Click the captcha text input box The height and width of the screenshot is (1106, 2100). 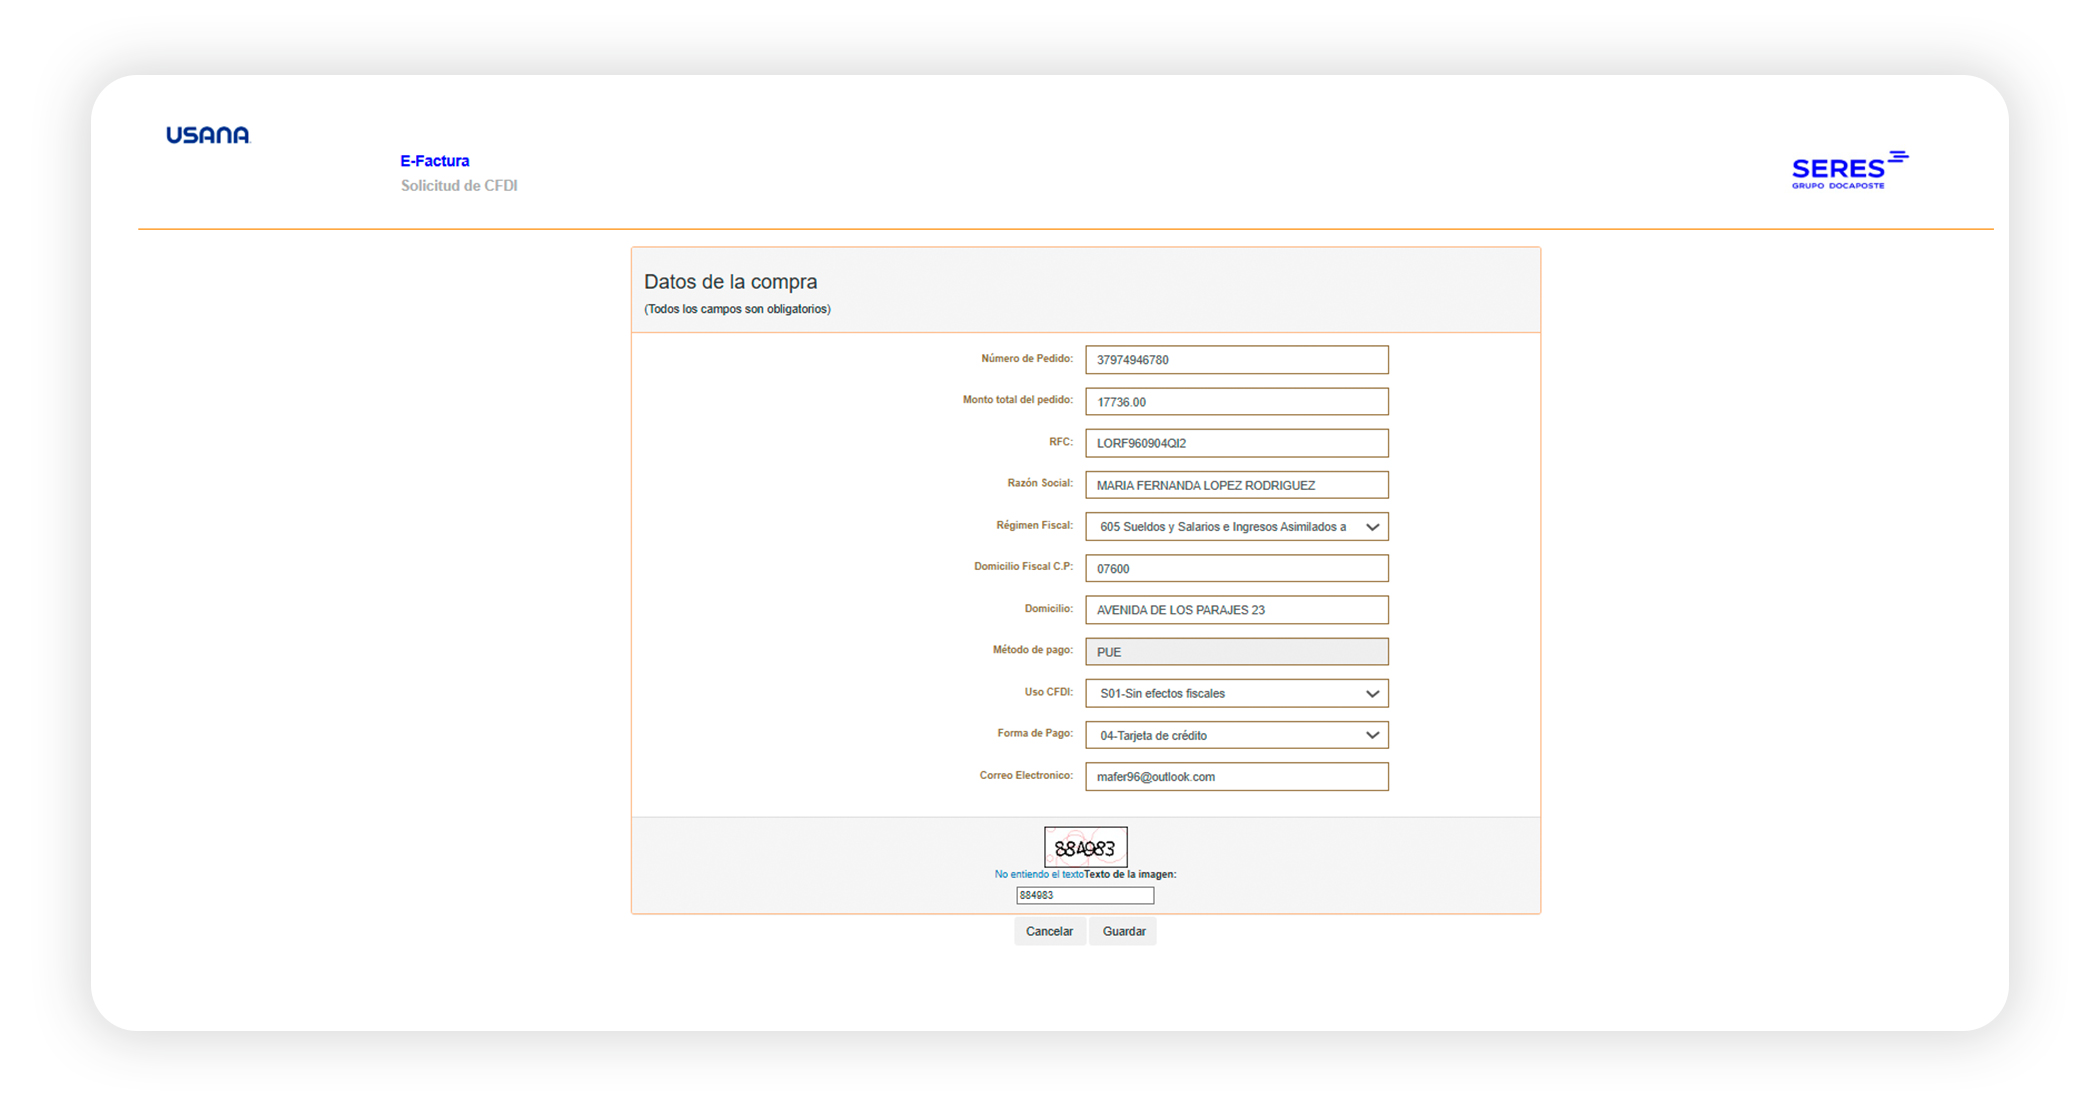point(1084,896)
